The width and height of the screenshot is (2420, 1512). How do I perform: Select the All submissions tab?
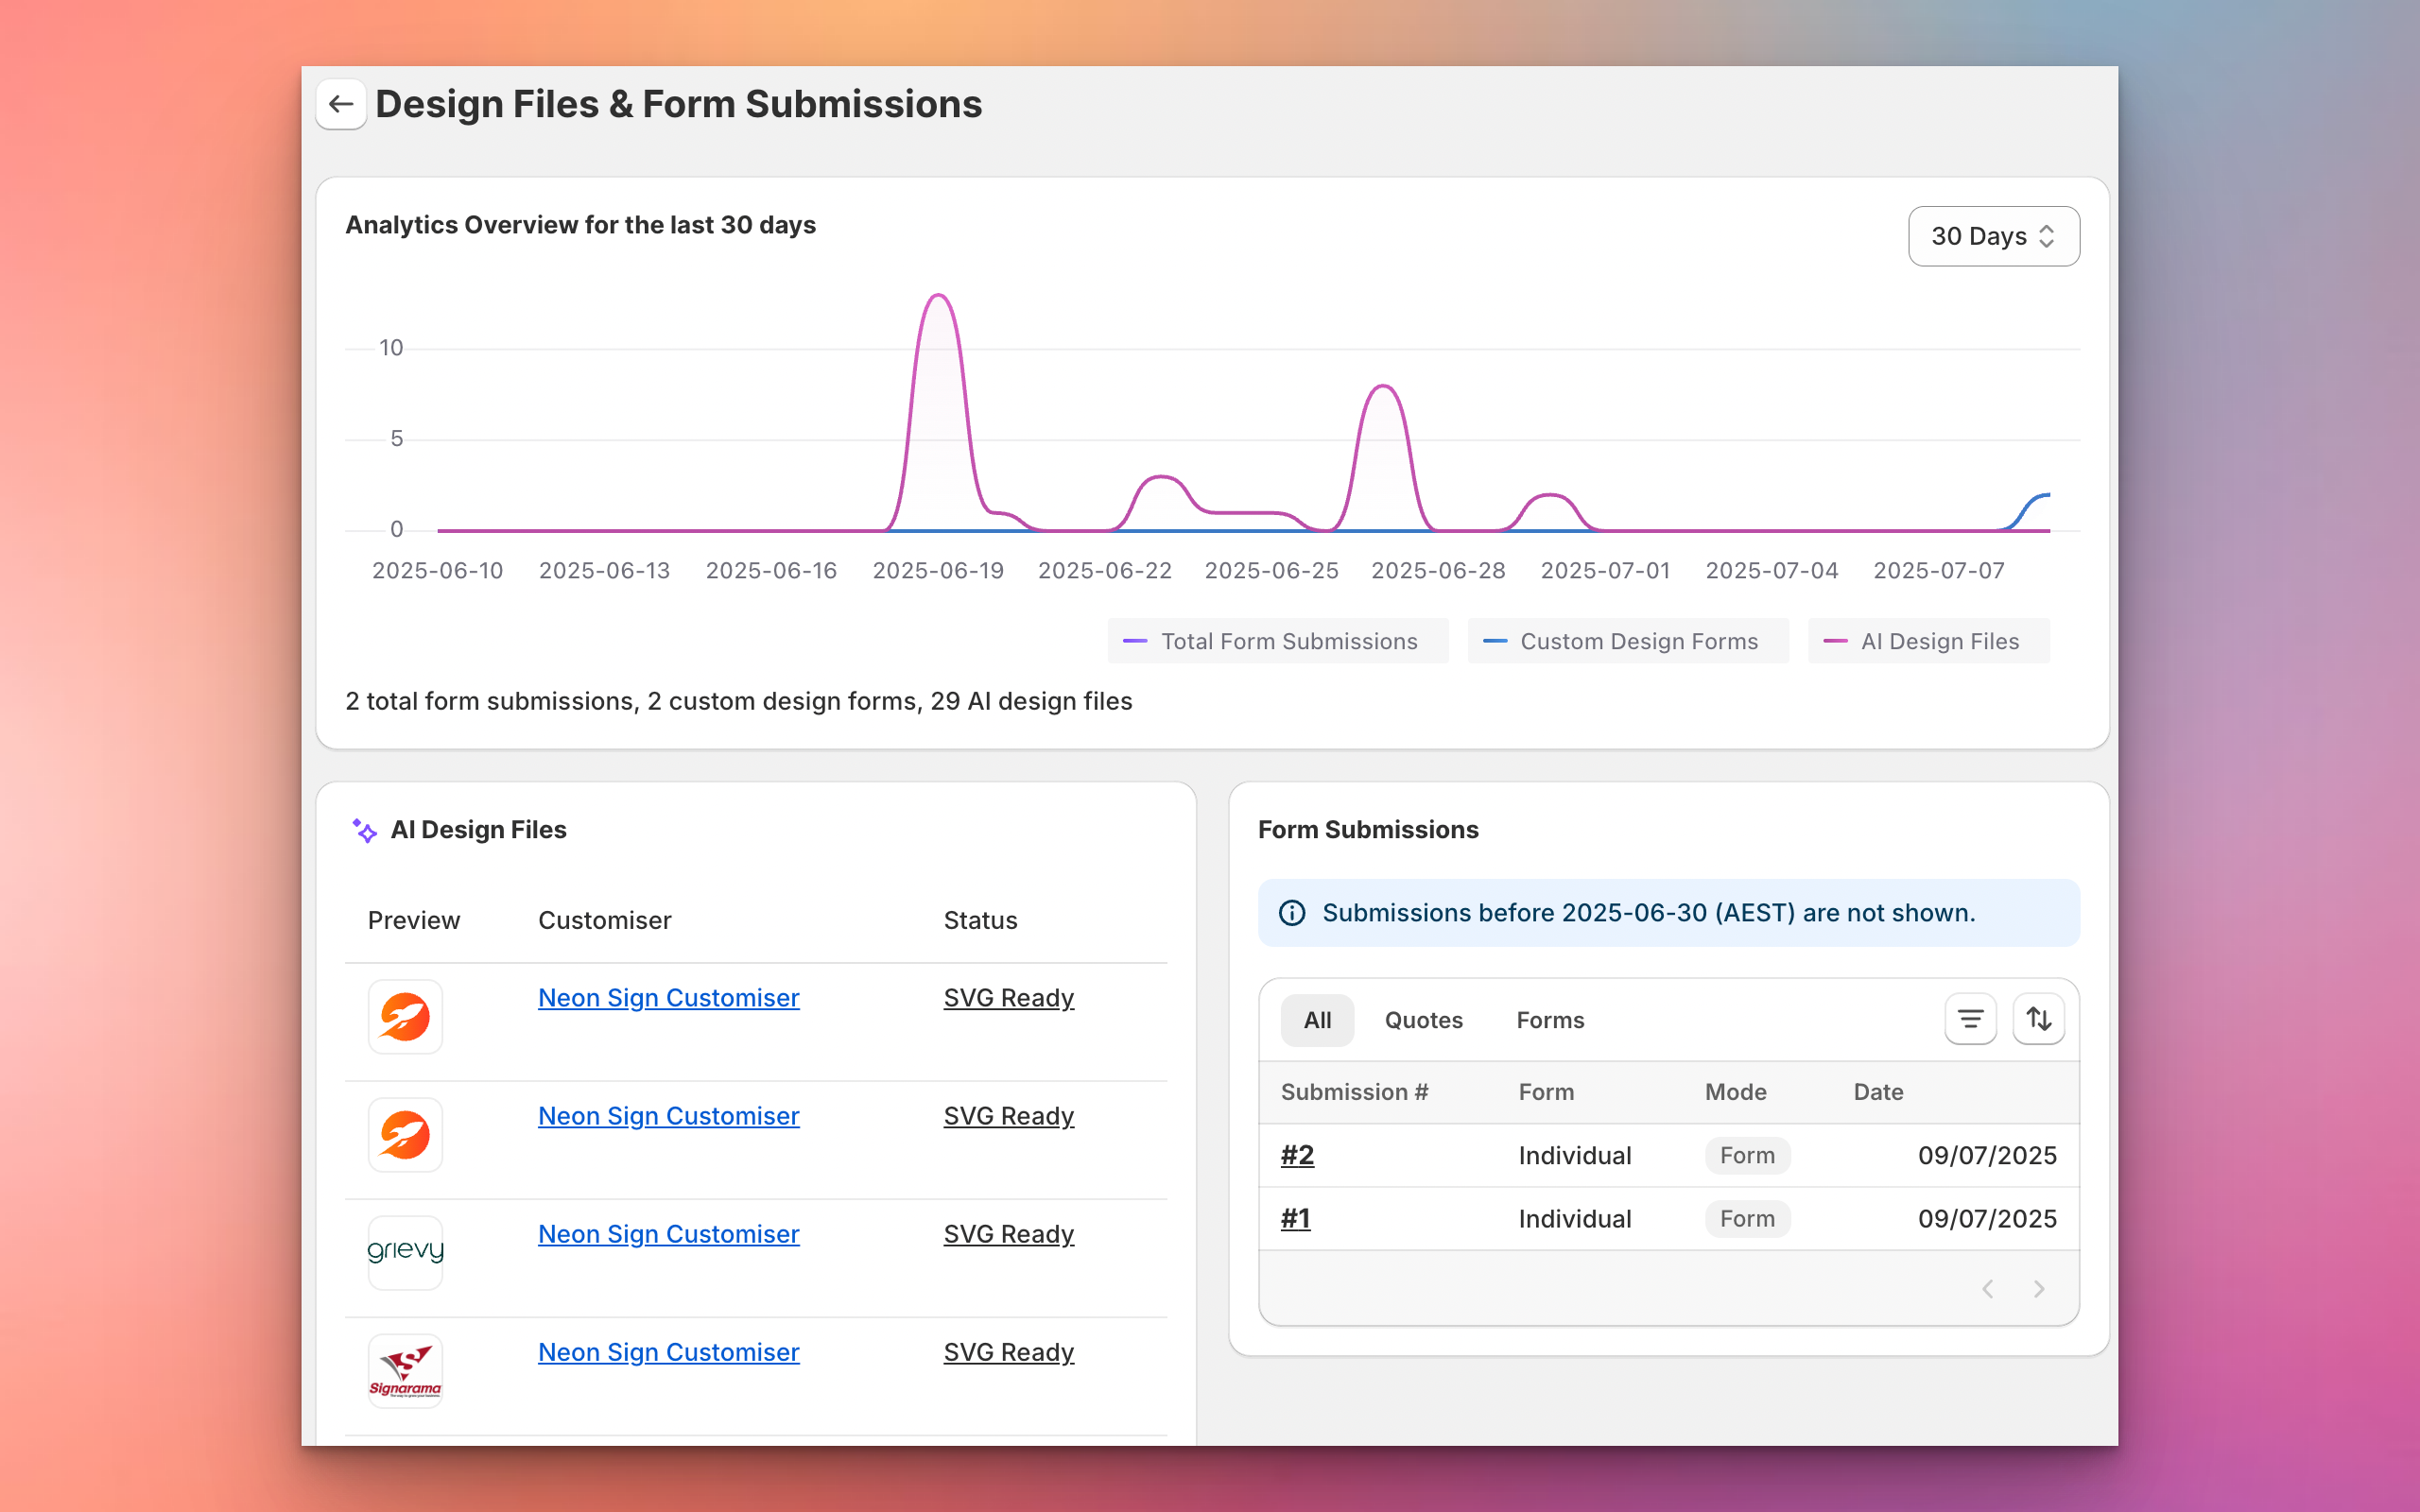point(1317,1020)
